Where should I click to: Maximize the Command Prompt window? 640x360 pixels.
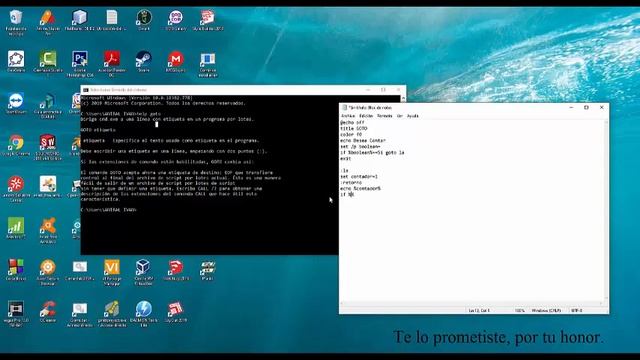(383, 90)
